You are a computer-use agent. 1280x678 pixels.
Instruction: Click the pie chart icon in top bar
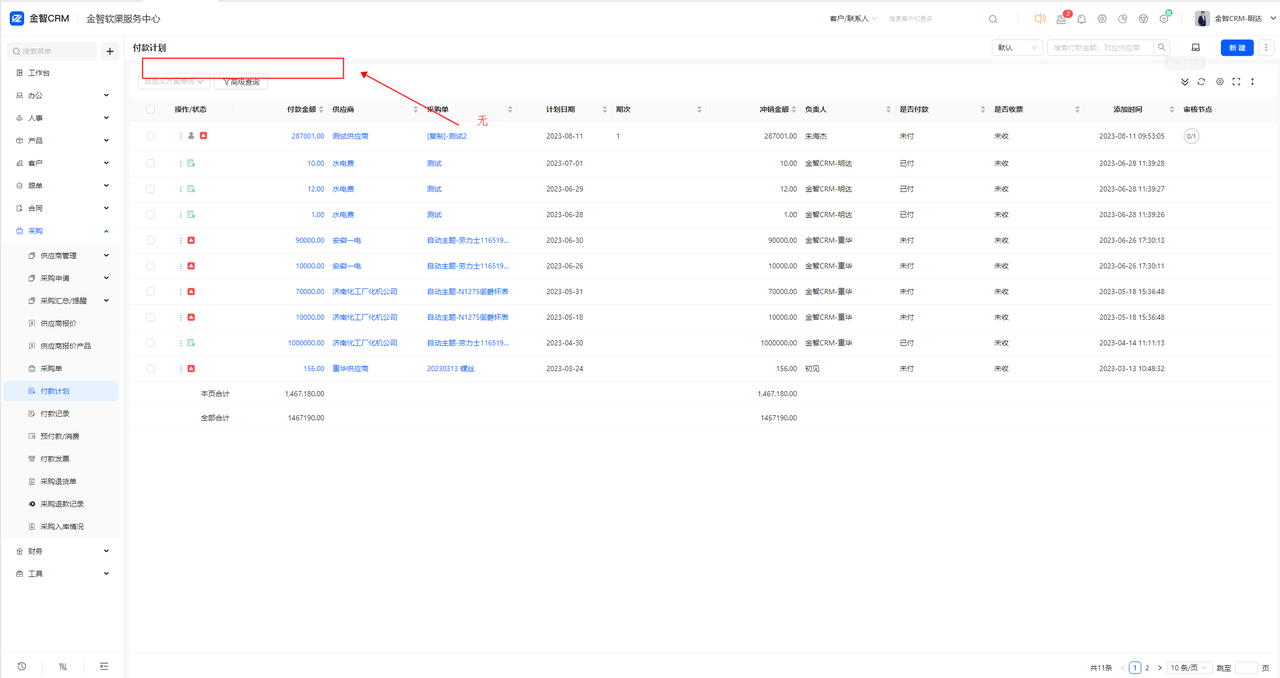(1123, 19)
